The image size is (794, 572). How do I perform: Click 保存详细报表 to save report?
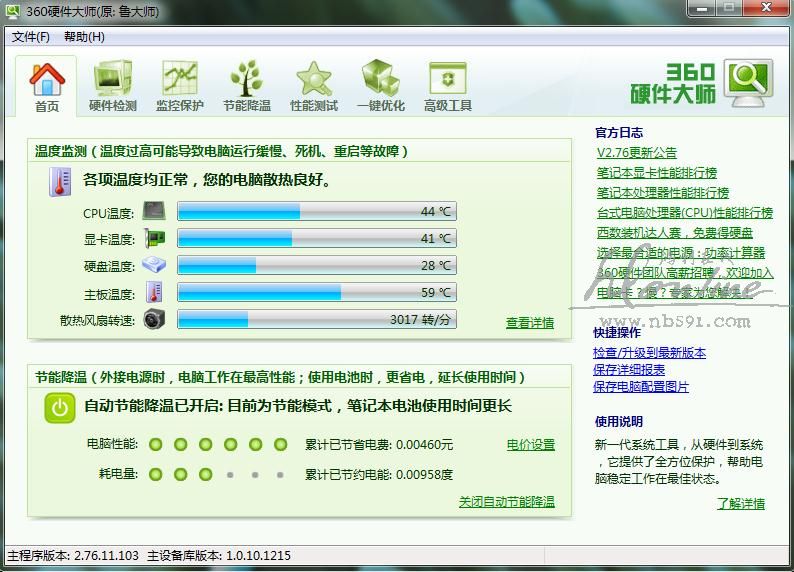pyautogui.click(x=628, y=370)
